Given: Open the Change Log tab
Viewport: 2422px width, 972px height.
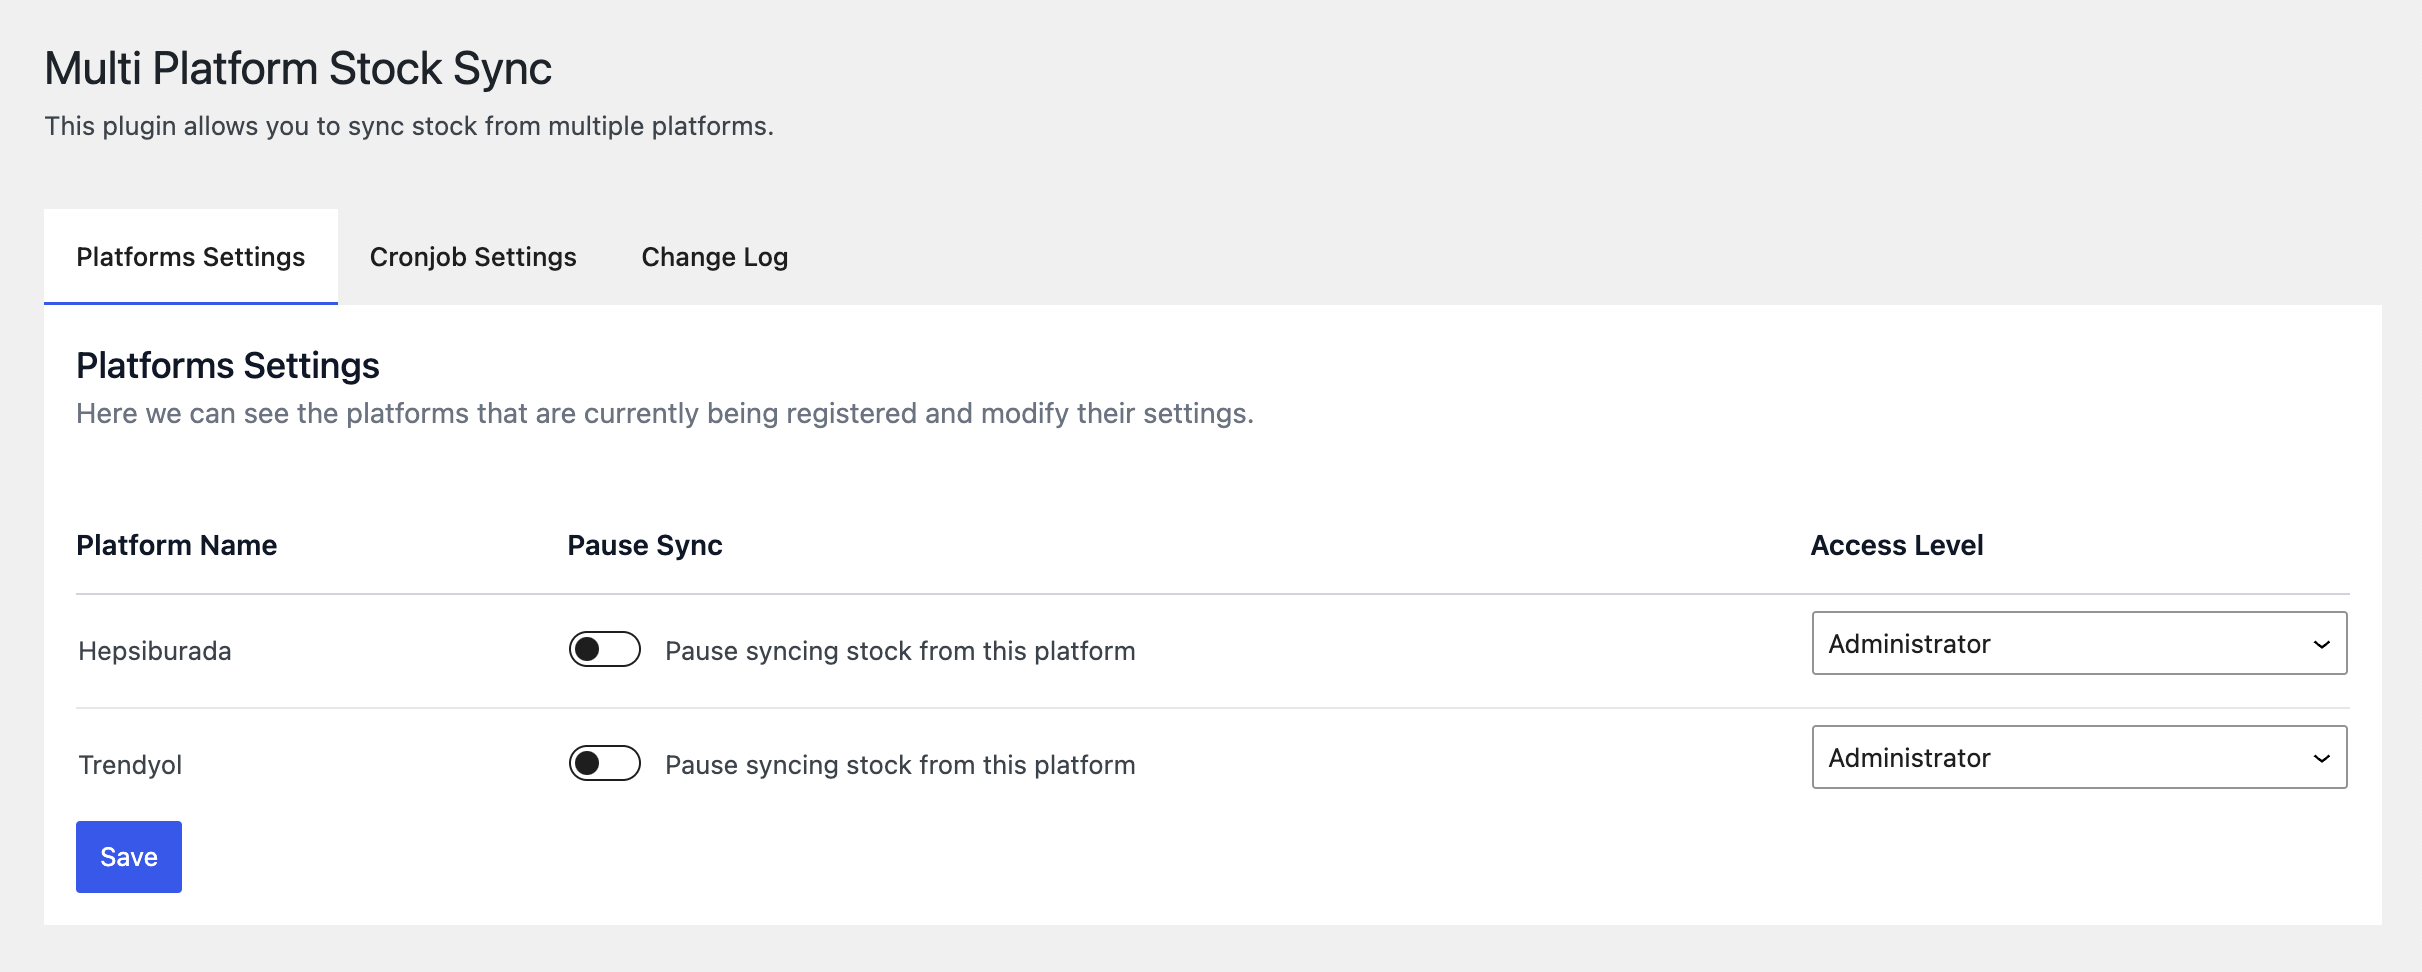Looking at the screenshot, I should click(x=714, y=257).
